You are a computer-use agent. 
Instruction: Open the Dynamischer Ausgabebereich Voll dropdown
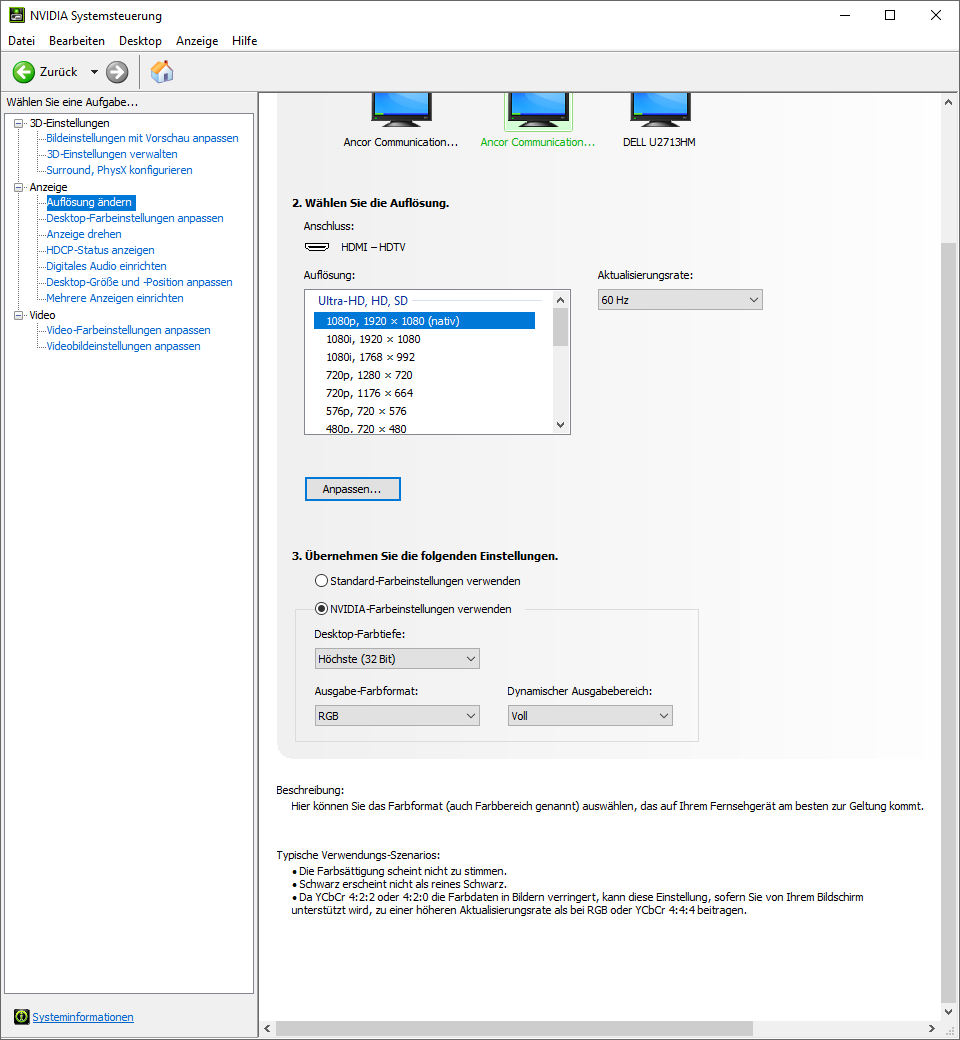[x=590, y=716]
